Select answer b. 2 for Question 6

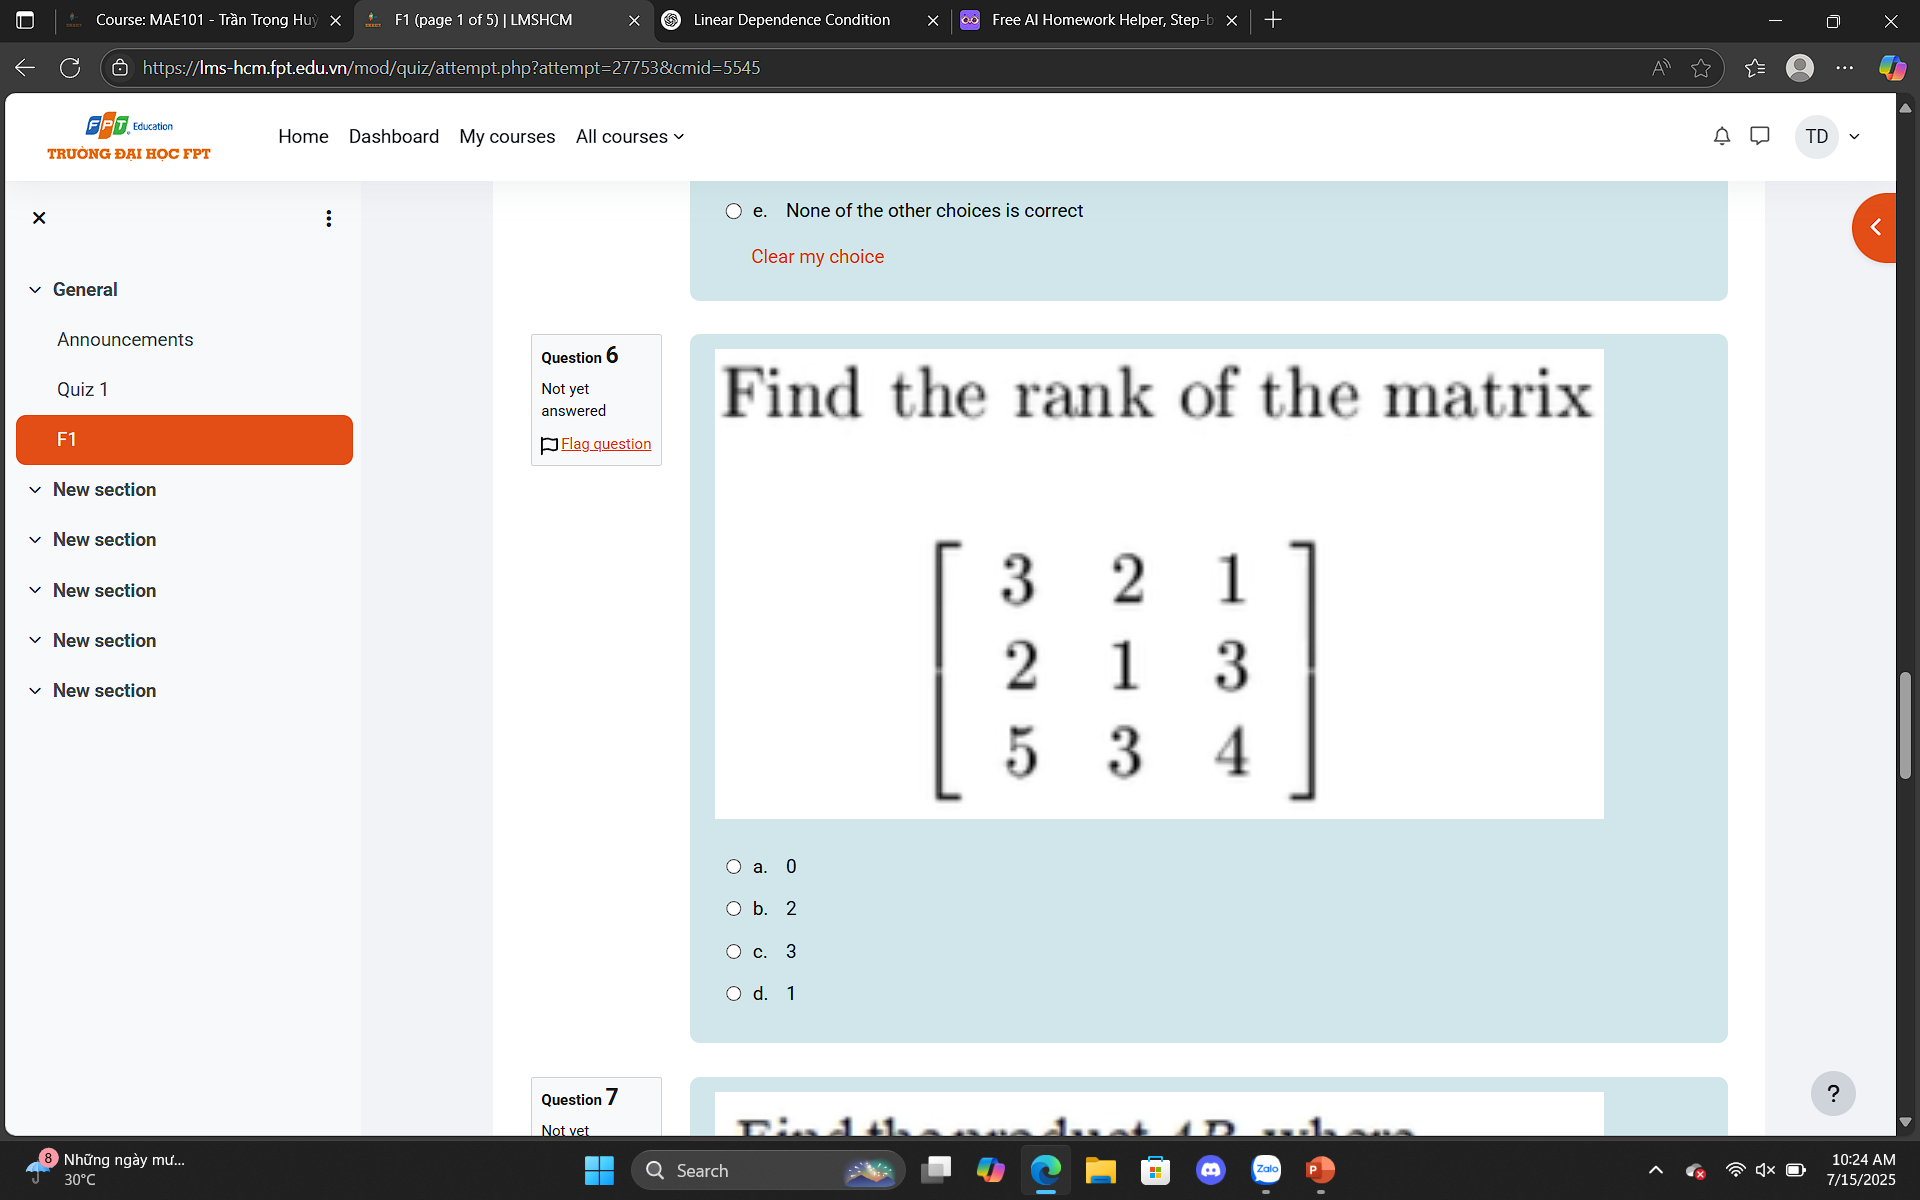[x=733, y=908]
